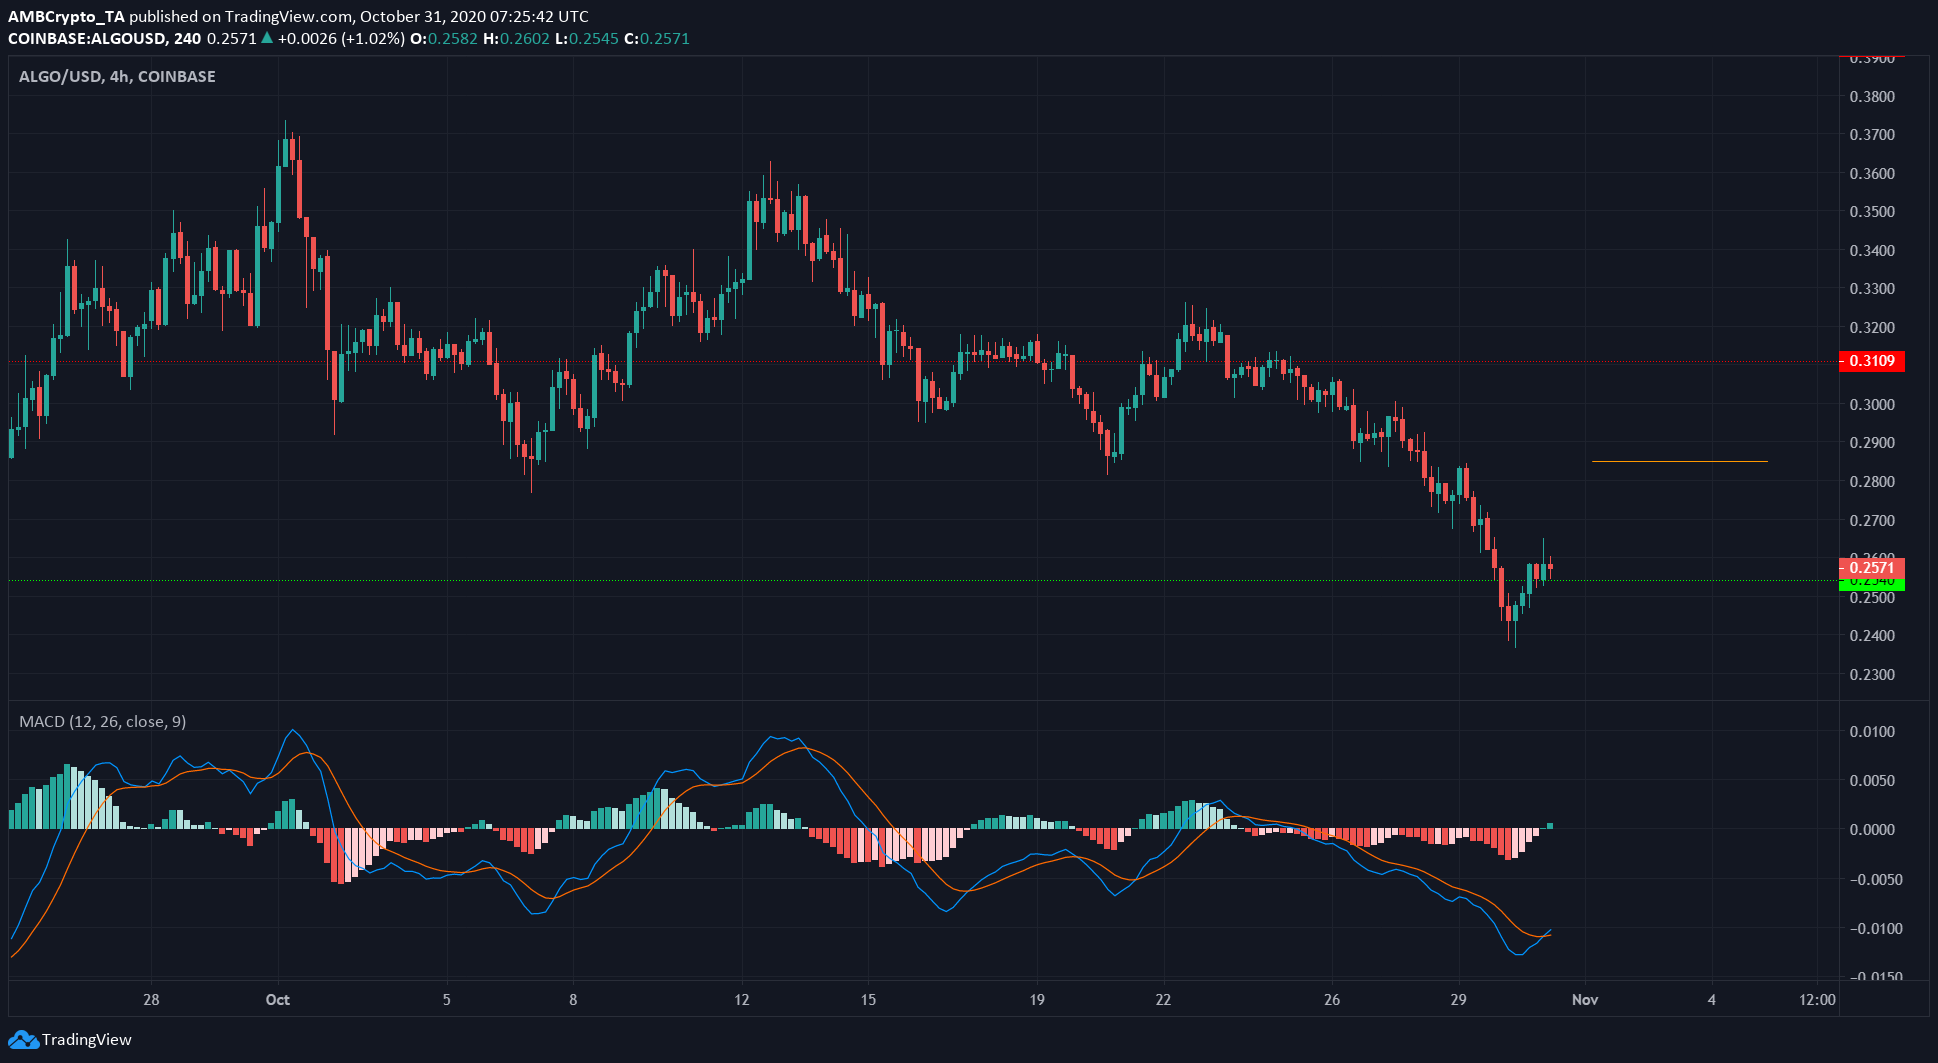Click the 22 date label on time axis
This screenshot has width=1938, height=1063.
(x=1163, y=1000)
